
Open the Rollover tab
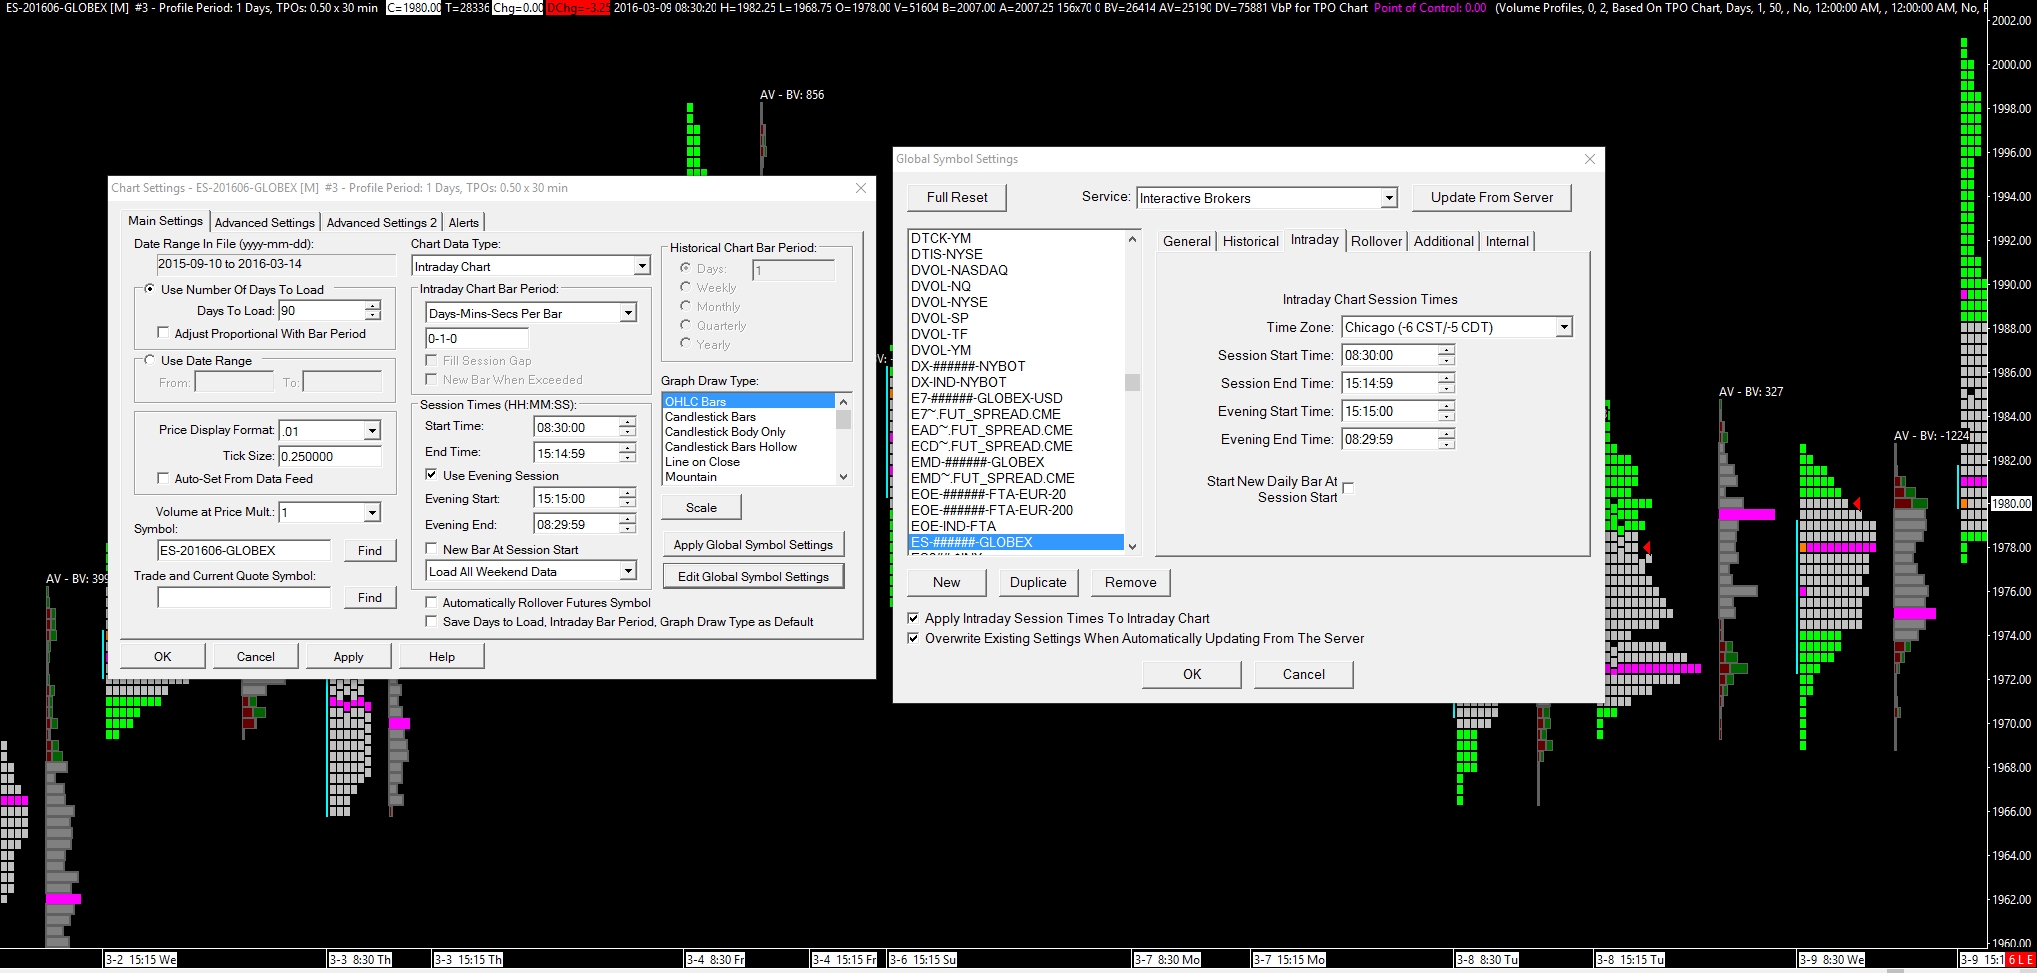click(1376, 241)
